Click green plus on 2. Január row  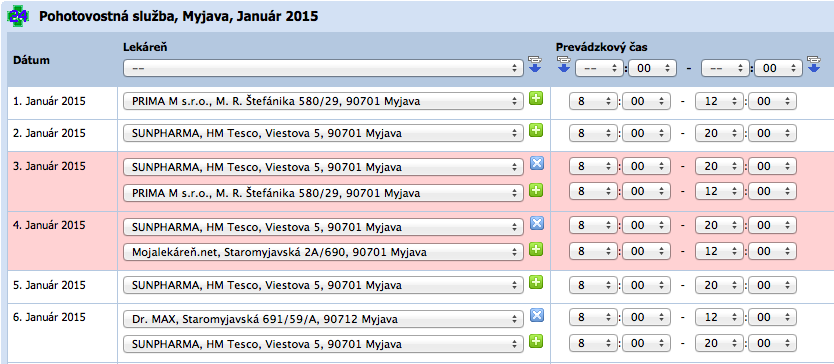pos(536,130)
